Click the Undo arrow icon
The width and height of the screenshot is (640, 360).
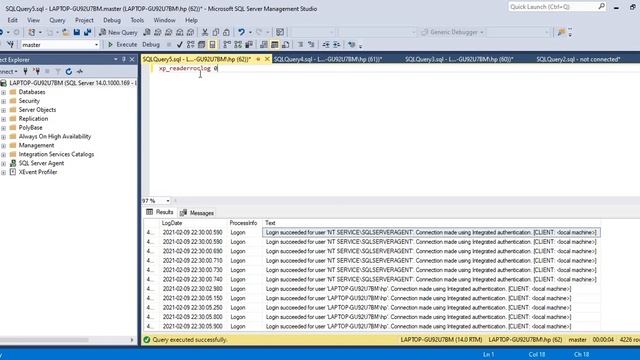tap(241, 32)
